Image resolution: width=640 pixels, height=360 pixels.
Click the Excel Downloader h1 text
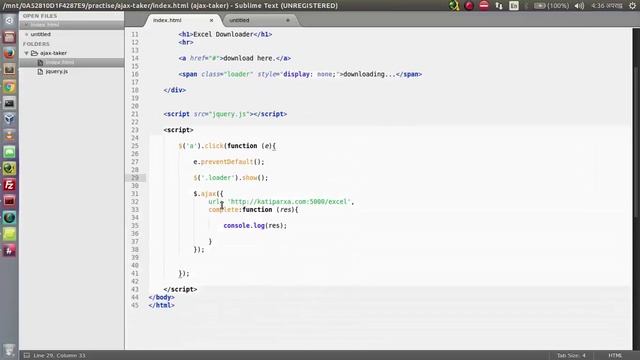pos(223,34)
